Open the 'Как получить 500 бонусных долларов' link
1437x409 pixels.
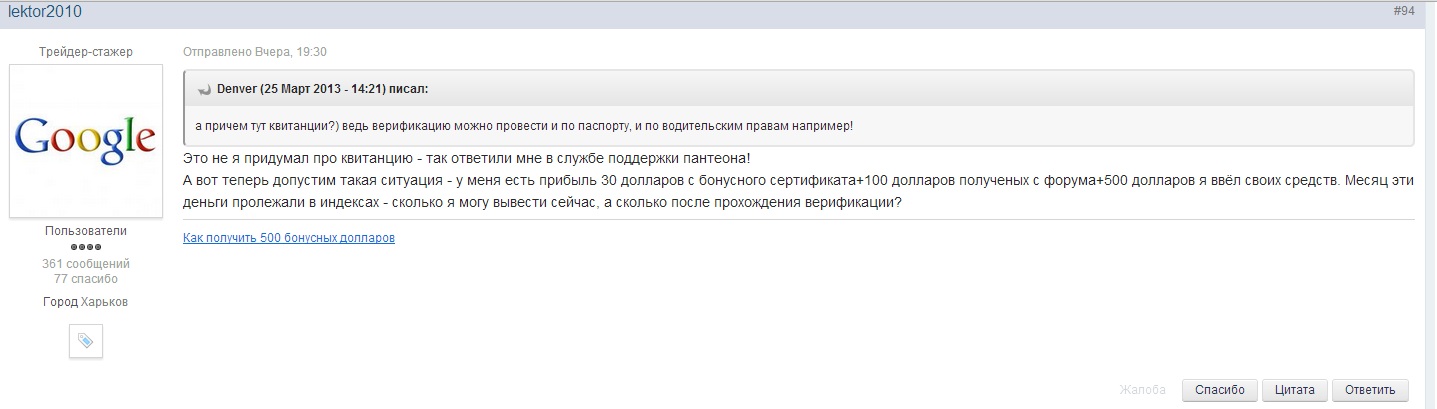(x=289, y=238)
